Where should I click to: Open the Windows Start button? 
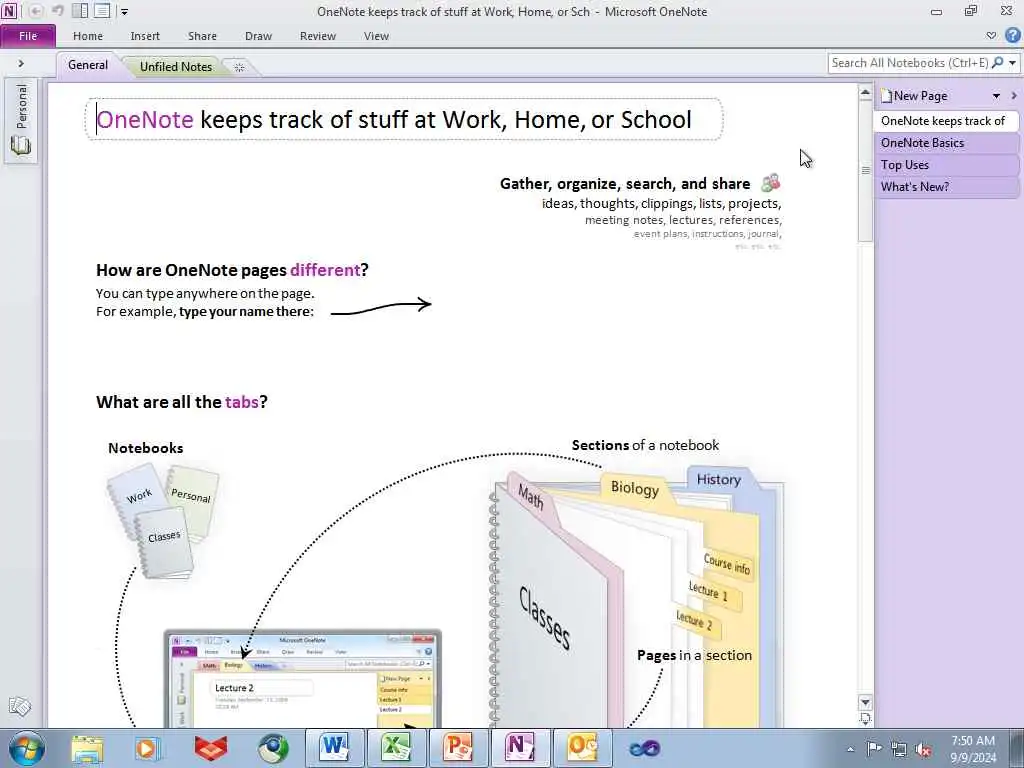tap(27, 748)
